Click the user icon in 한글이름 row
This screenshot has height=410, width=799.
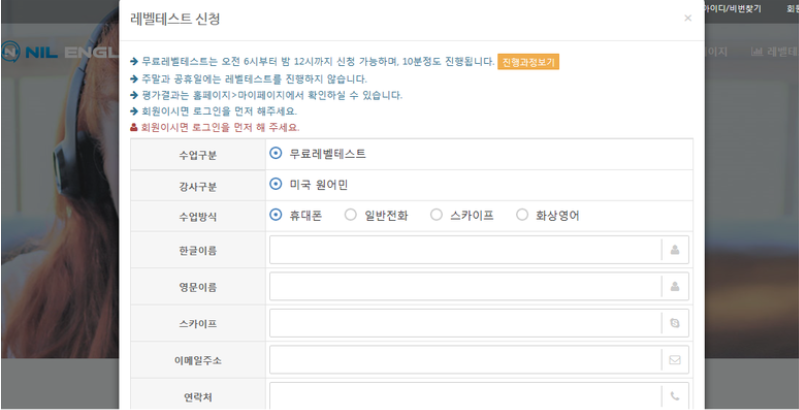[x=675, y=249]
